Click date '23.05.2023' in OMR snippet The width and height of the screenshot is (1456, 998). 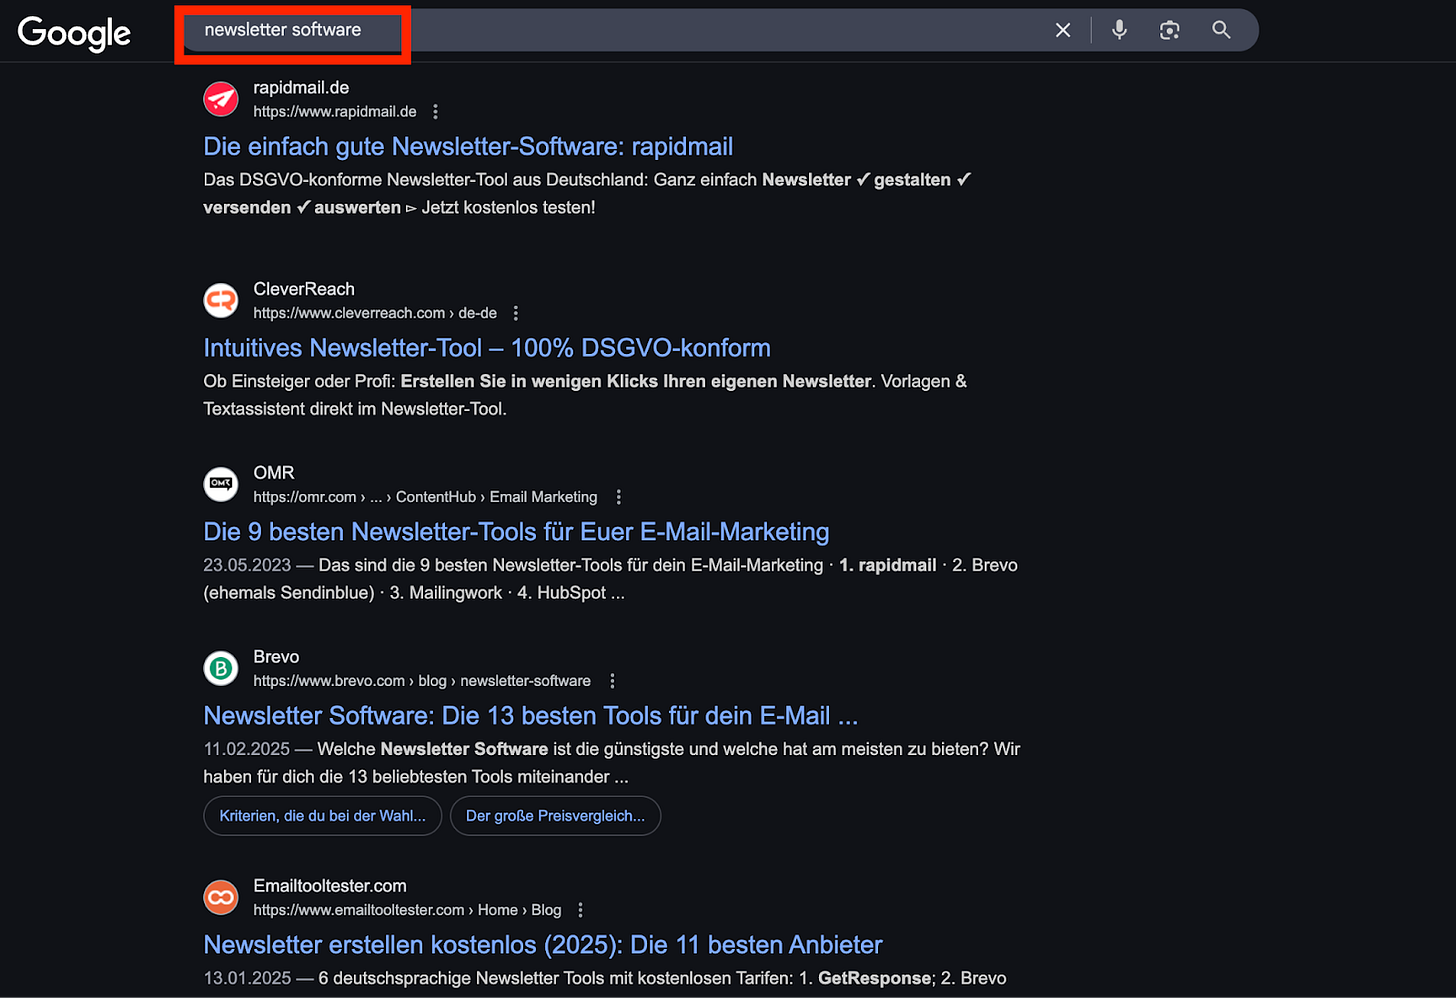[x=247, y=565]
